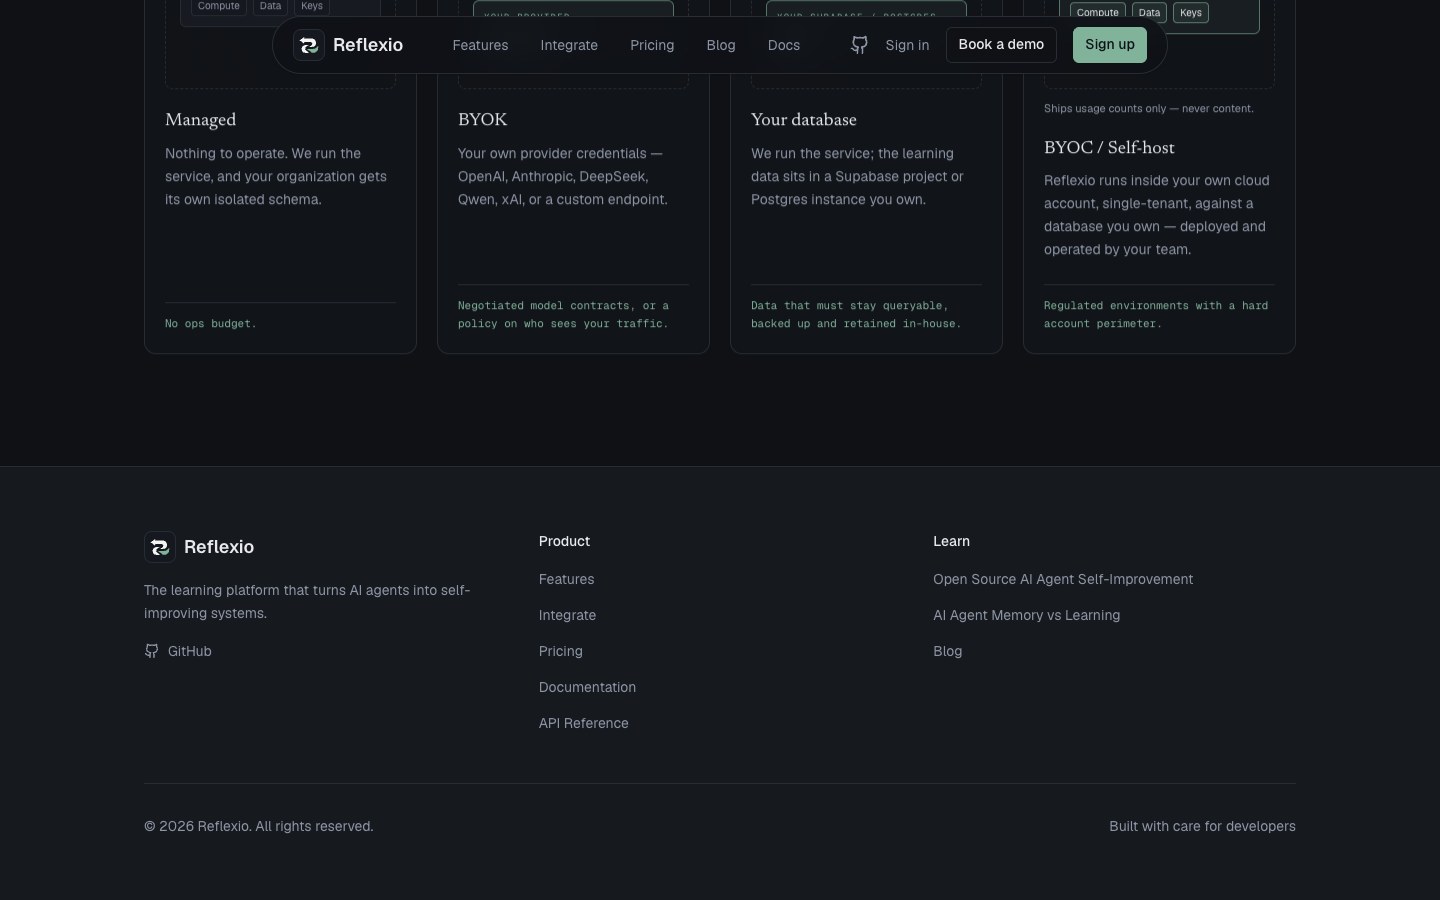The height and width of the screenshot is (900, 1440).
Task: Click the green Sign up button
Action: tap(1110, 45)
